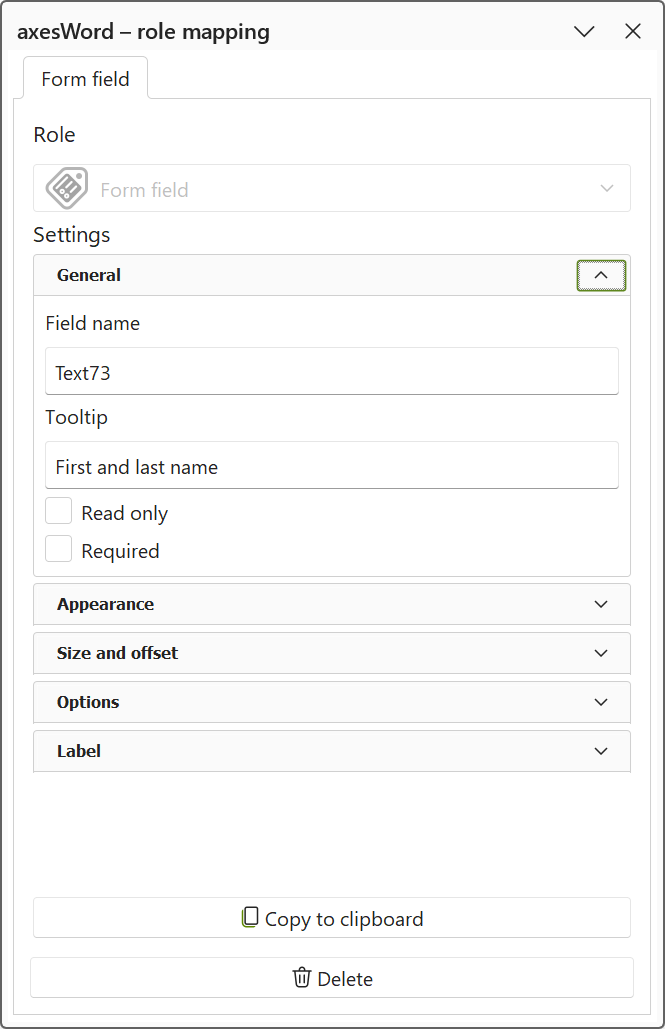
Task: Expand the Size and offset section
Action: (x=601, y=653)
